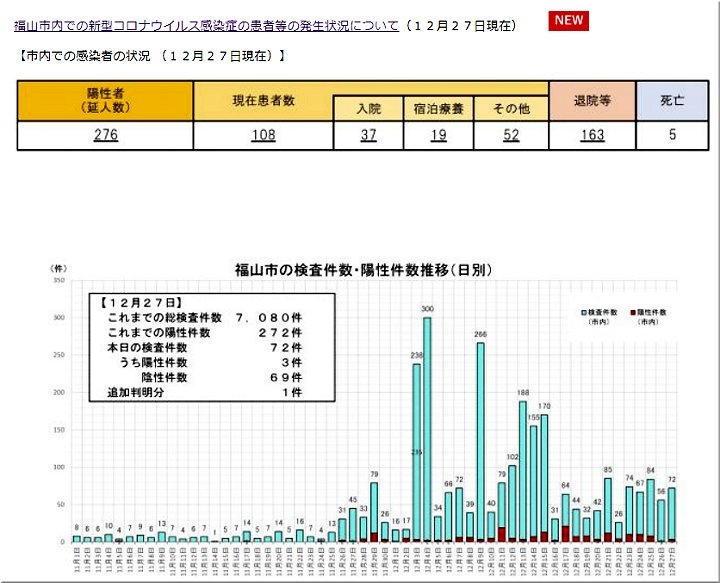Select the 現在患者数 header cell
The height and width of the screenshot is (583, 720).
click(262, 101)
